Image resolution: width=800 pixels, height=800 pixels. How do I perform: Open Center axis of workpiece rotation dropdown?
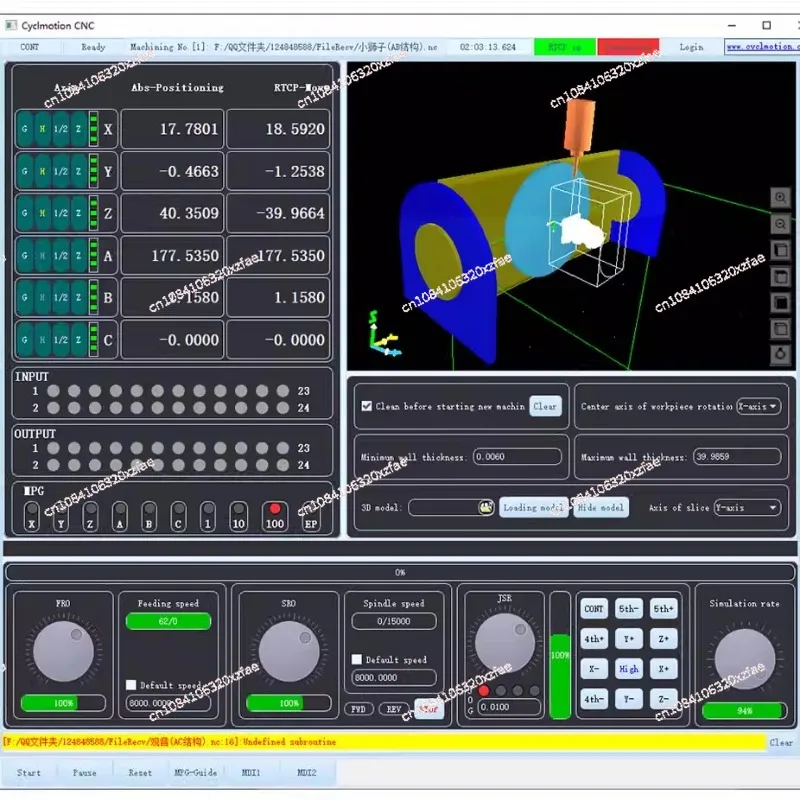pyautogui.click(x=758, y=406)
